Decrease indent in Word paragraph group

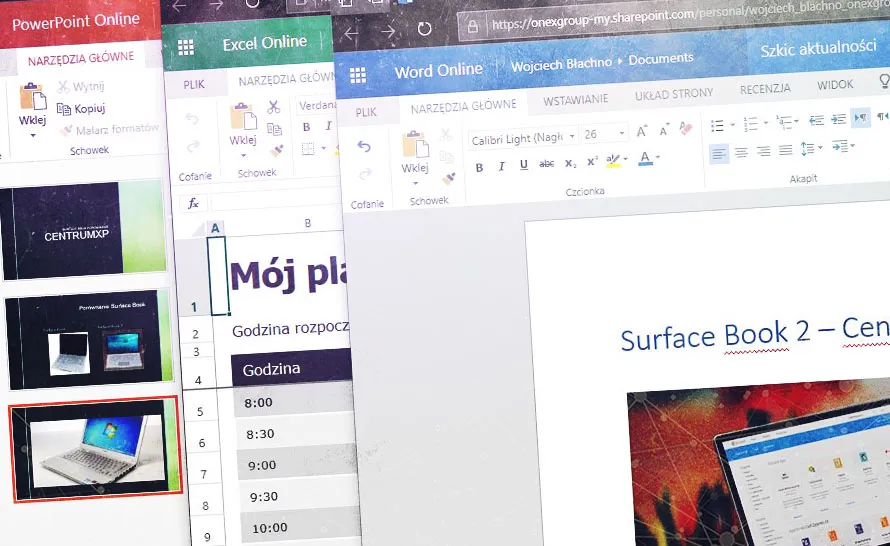coord(816,120)
